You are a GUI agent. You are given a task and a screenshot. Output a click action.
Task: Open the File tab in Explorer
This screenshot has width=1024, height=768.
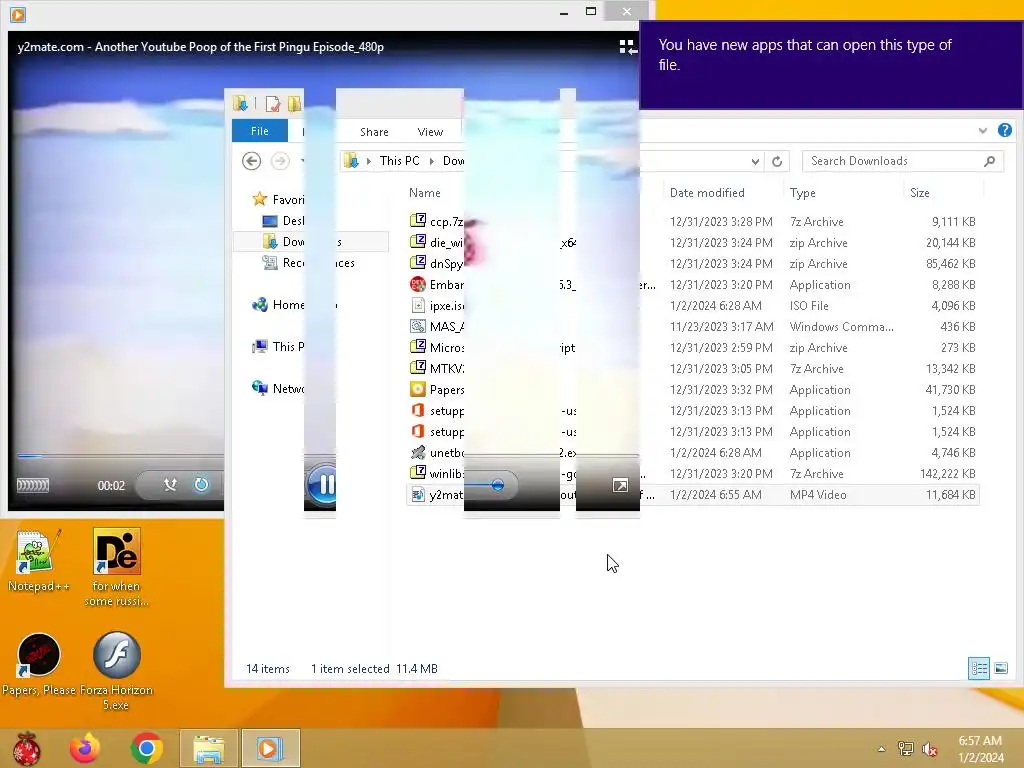point(259,131)
